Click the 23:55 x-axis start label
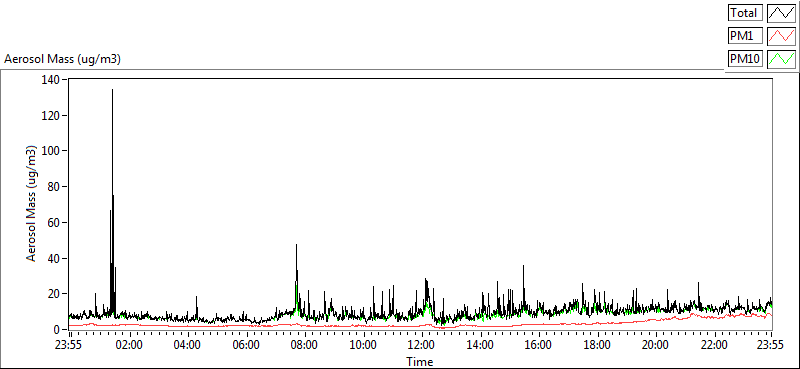The height and width of the screenshot is (369, 800). point(71,345)
